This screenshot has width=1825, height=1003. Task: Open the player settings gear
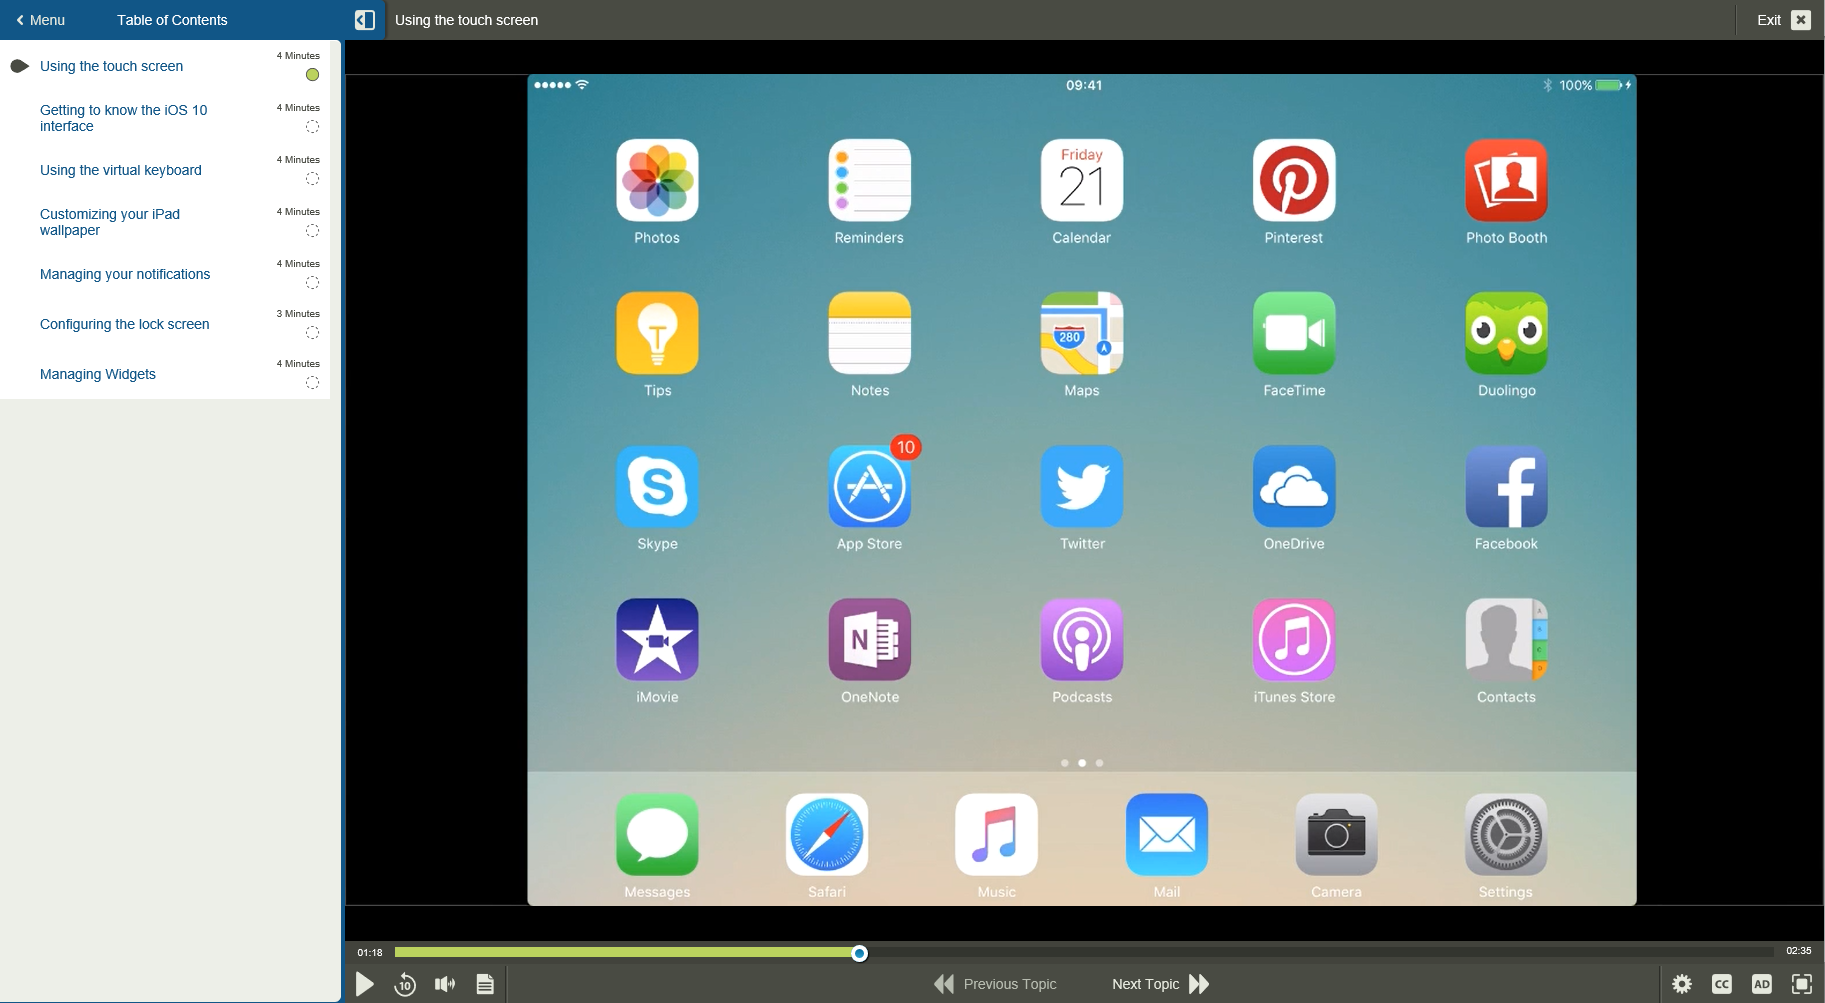pos(1683,984)
